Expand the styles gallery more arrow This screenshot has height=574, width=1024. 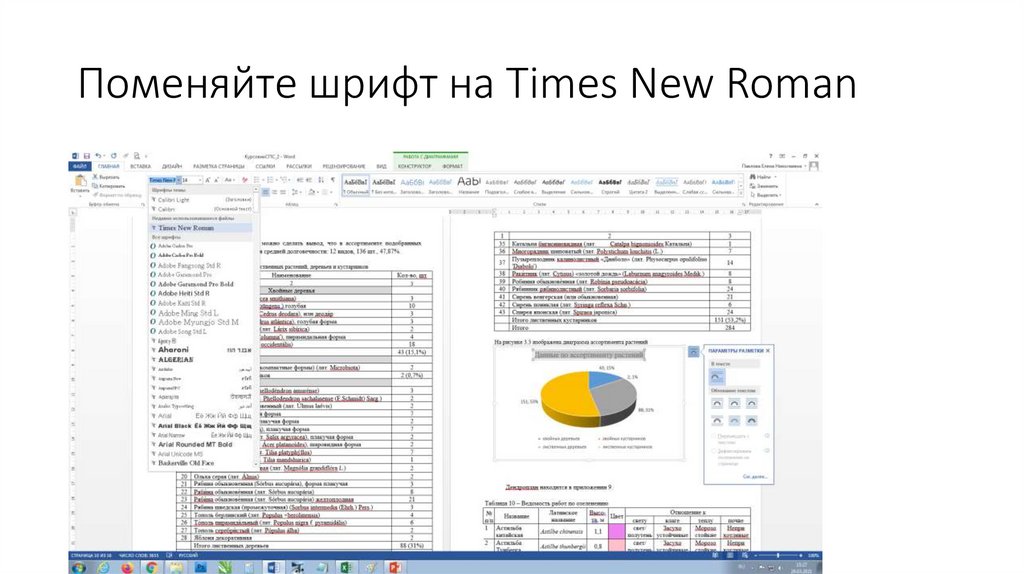coord(741,193)
